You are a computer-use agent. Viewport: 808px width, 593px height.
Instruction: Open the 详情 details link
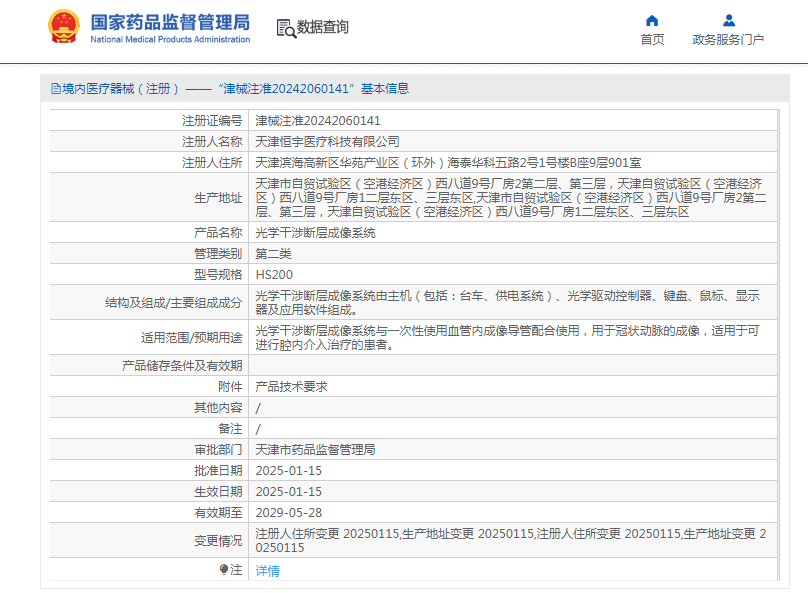click(x=267, y=570)
